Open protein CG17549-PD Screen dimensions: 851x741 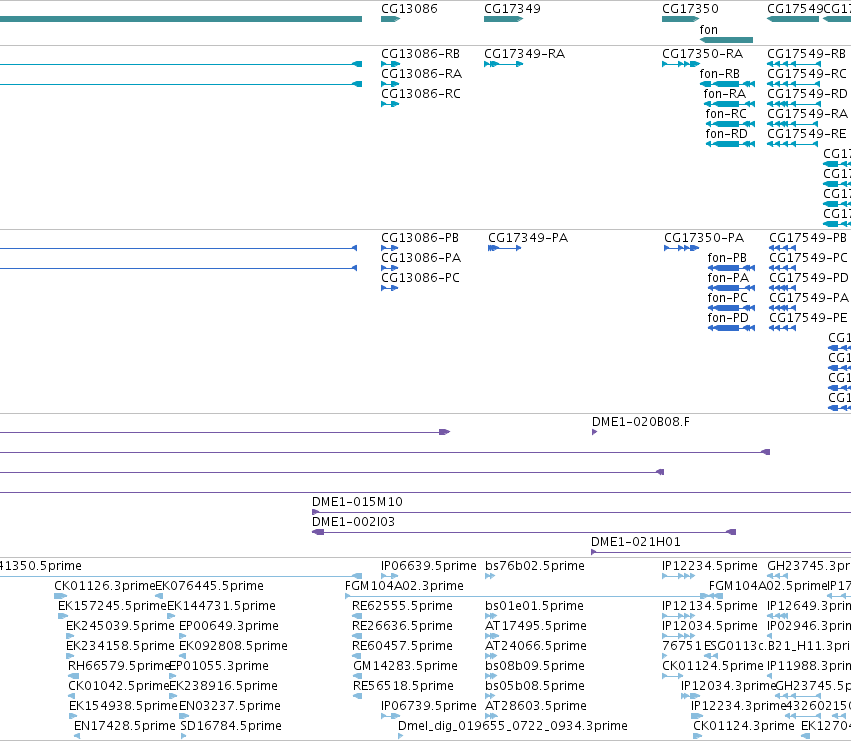tap(809, 278)
